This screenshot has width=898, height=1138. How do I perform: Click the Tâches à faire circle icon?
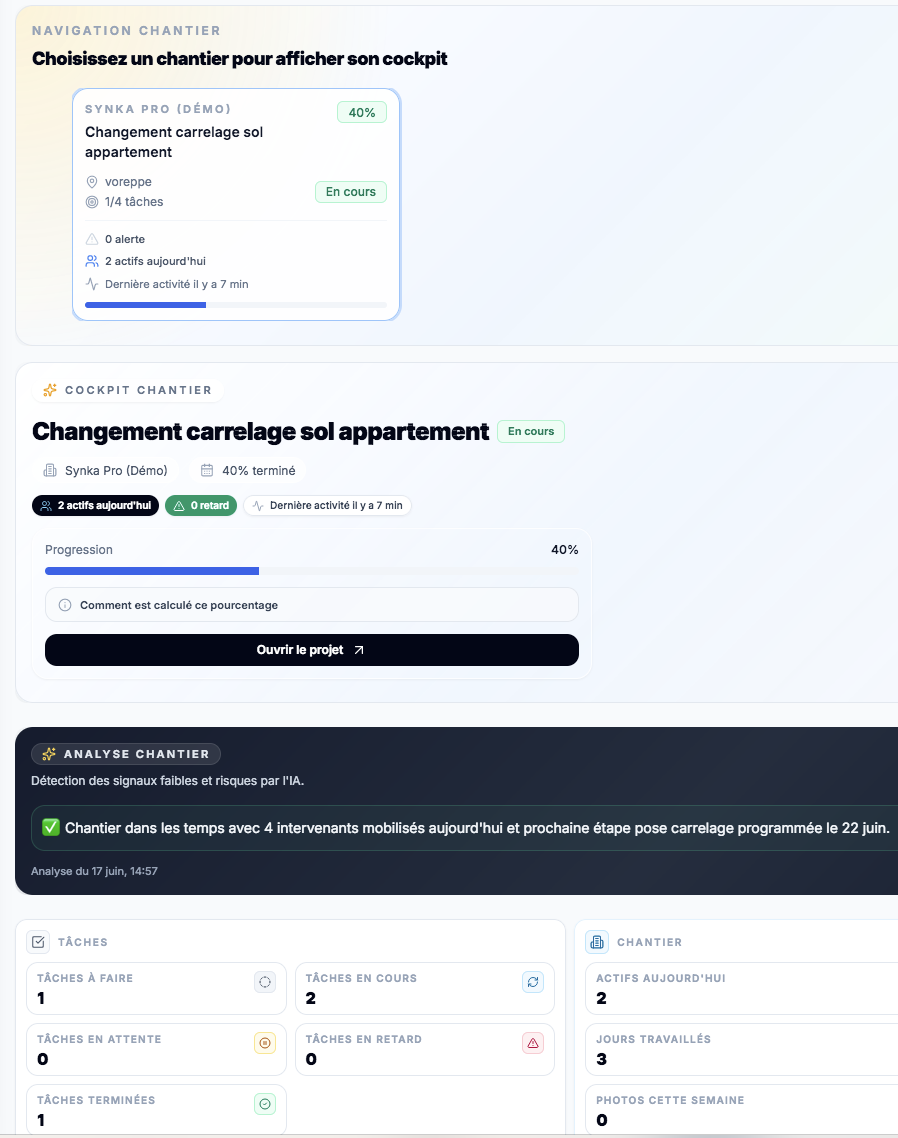[265, 982]
